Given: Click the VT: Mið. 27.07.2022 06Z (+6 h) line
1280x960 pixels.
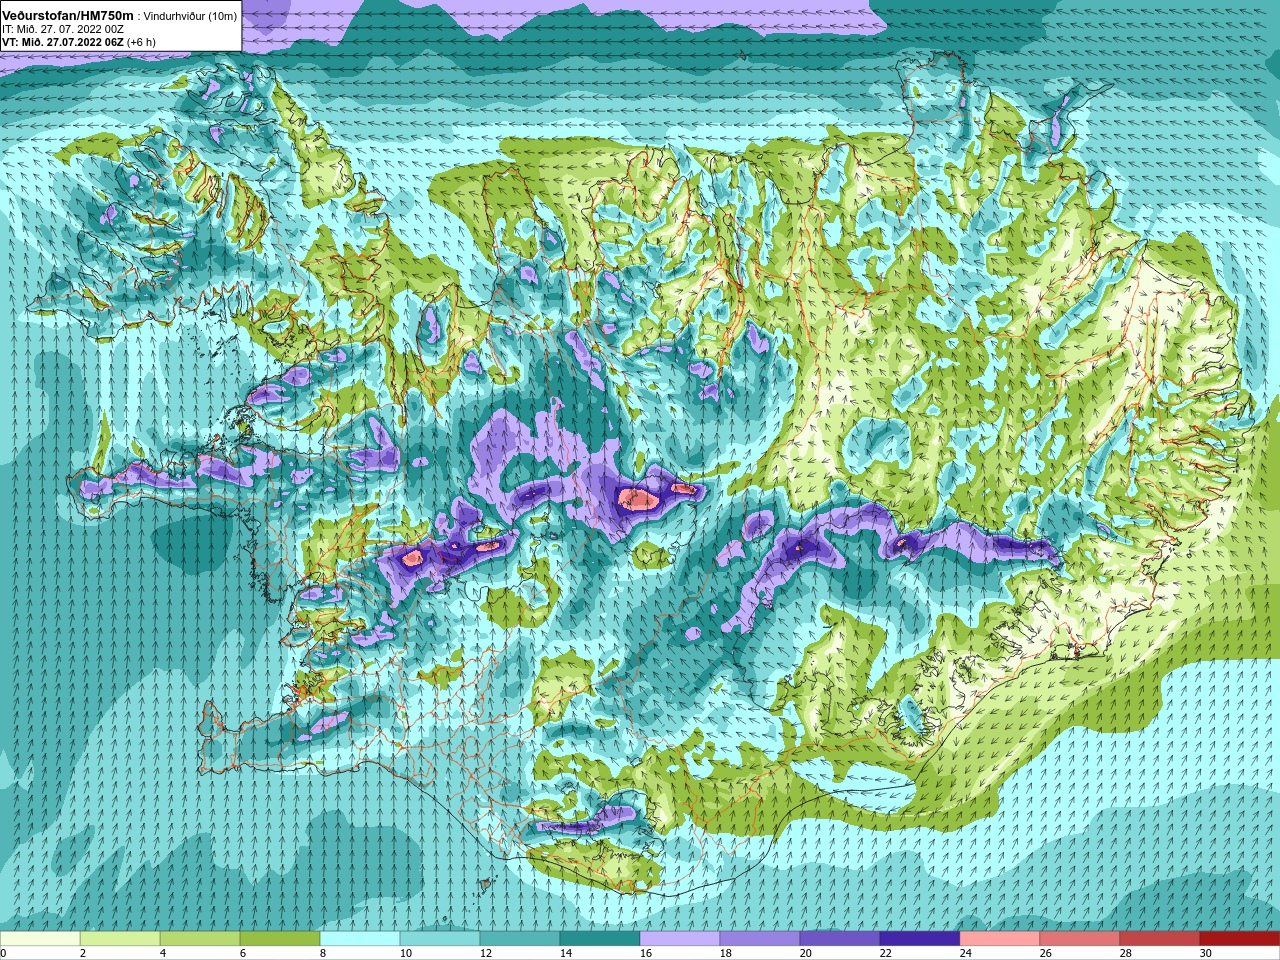Looking at the screenshot, I should [79, 42].
